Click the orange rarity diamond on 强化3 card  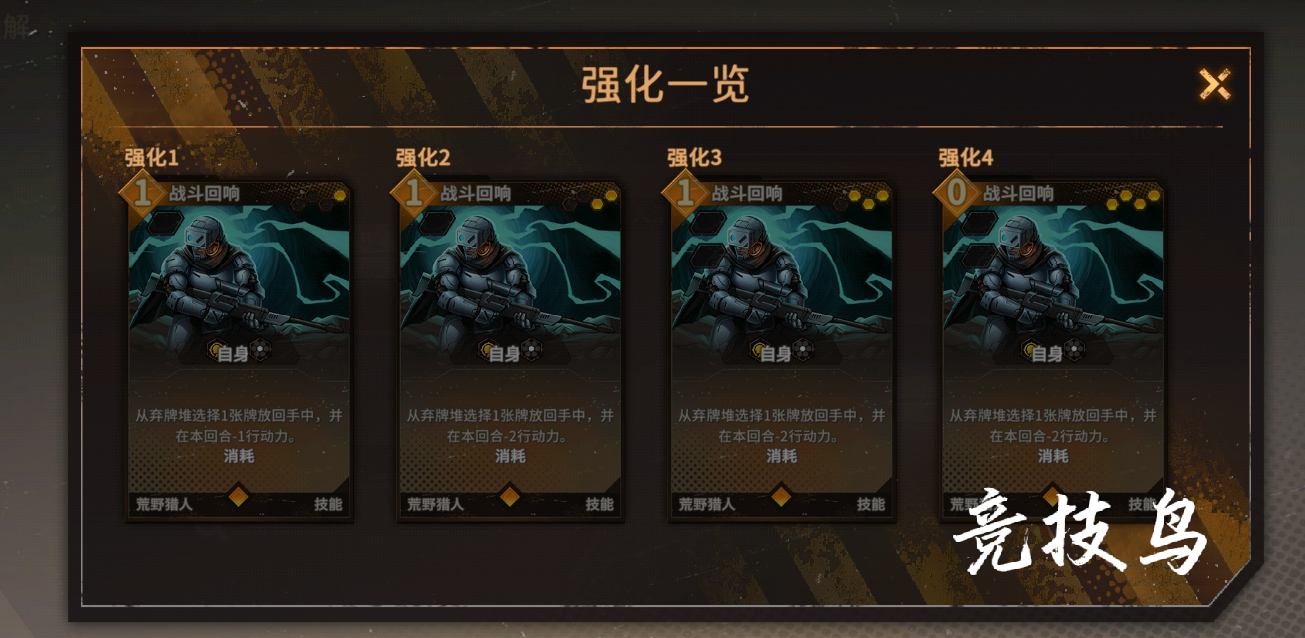pyautogui.click(x=782, y=496)
